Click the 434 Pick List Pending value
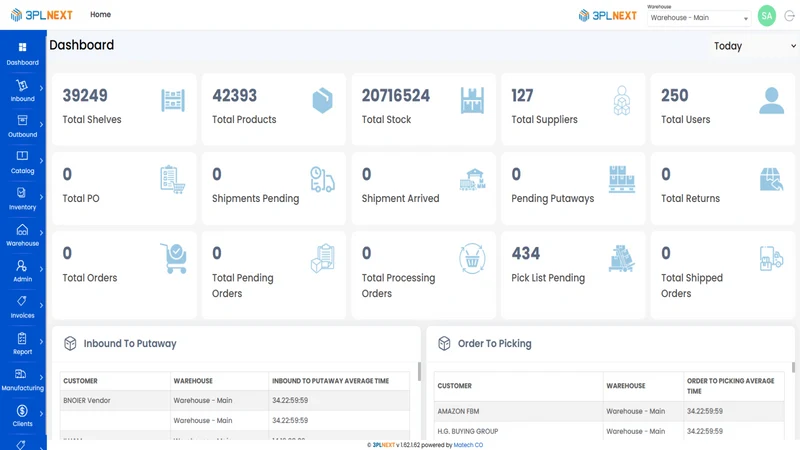The image size is (800, 450). click(526, 254)
